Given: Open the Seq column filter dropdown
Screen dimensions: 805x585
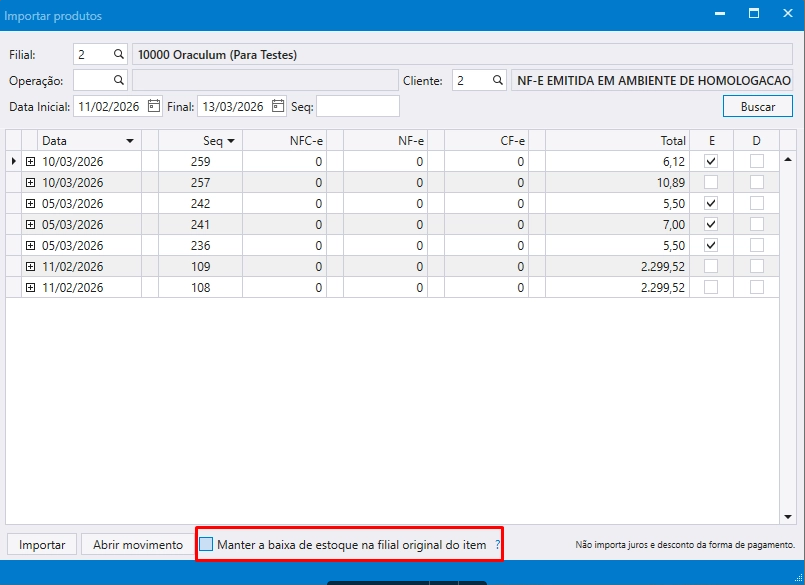Looking at the screenshot, I should (231, 141).
